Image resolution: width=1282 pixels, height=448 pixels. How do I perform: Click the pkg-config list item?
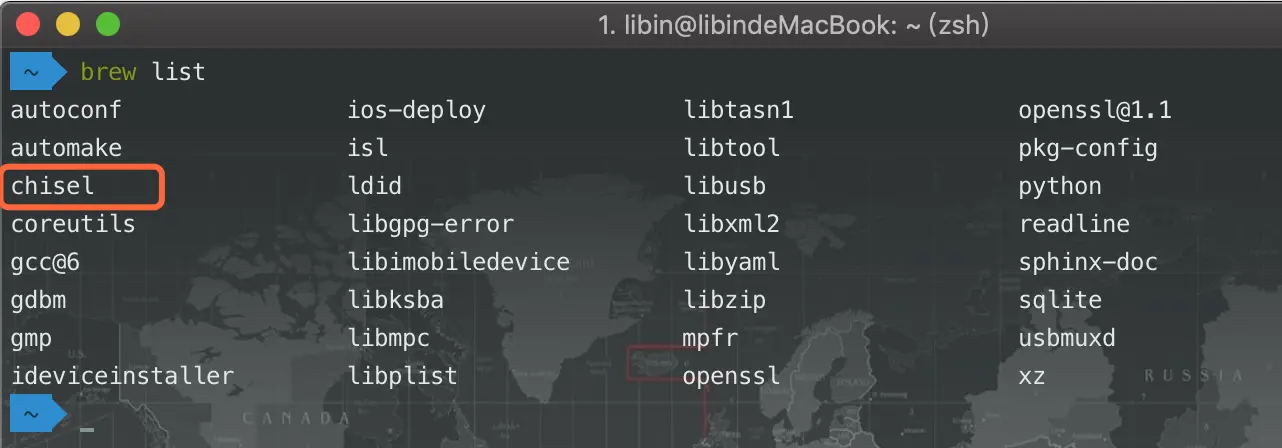pos(1088,148)
